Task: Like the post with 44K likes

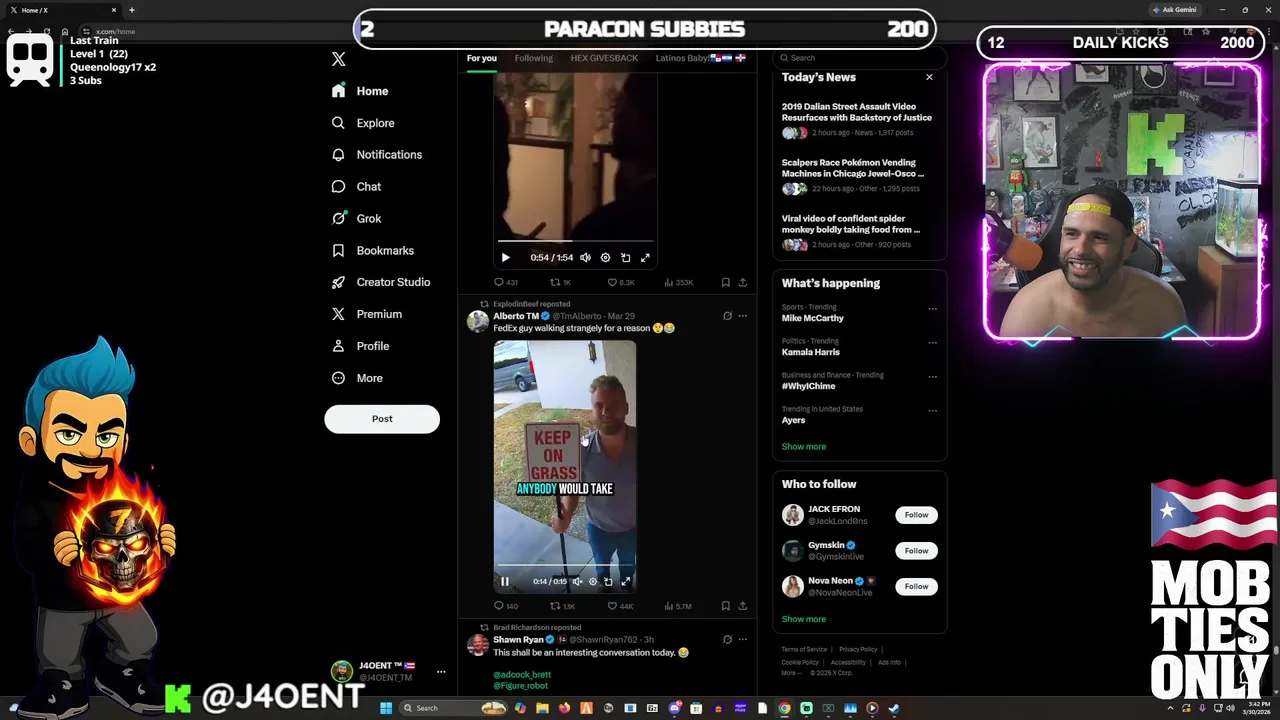Action: point(620,606)
